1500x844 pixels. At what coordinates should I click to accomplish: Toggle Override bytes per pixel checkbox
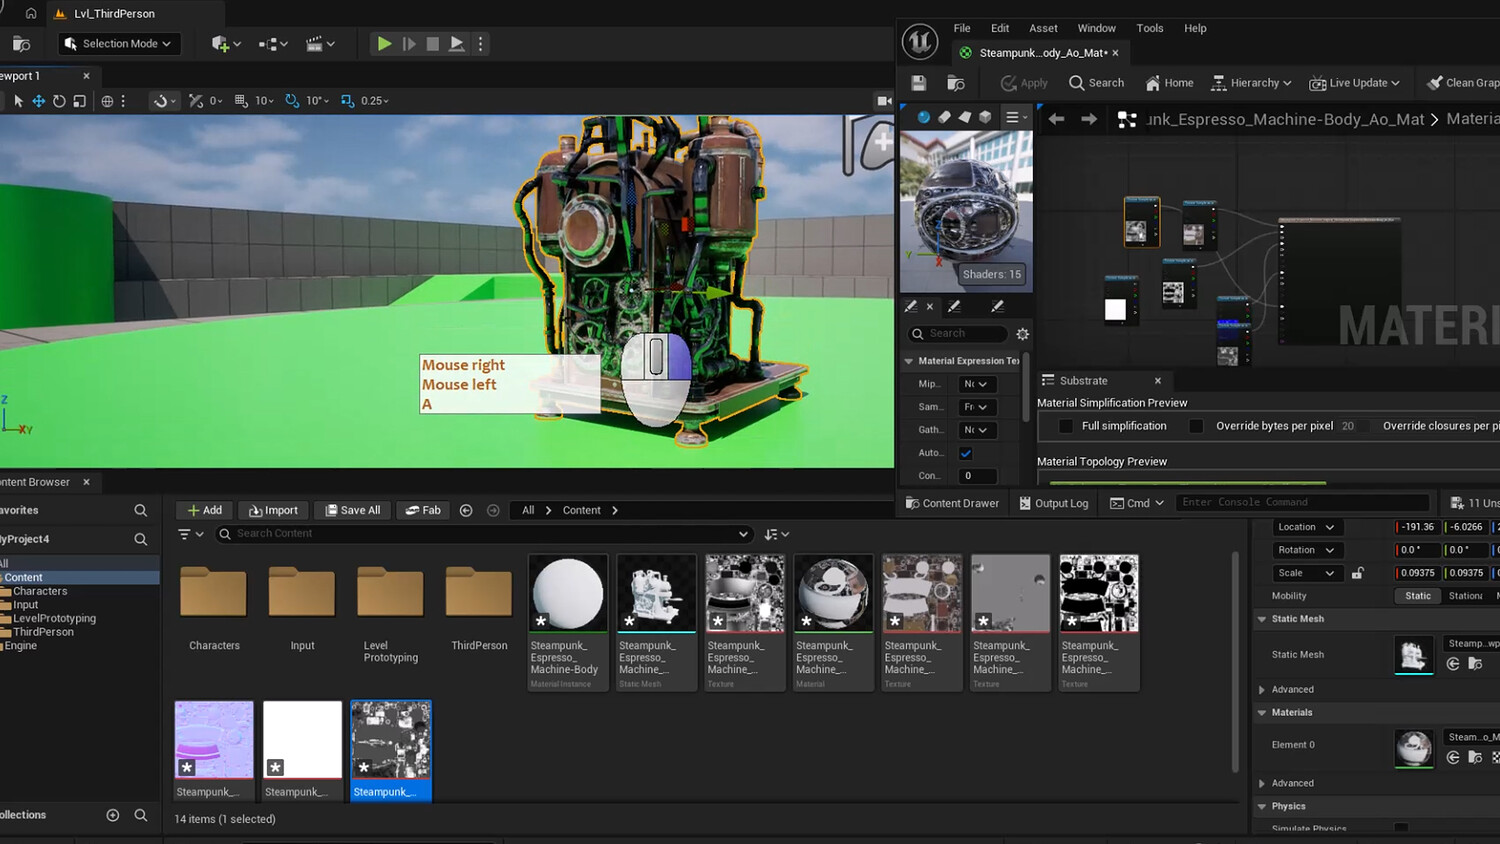pyautogui.click(x=1196, y=426)
